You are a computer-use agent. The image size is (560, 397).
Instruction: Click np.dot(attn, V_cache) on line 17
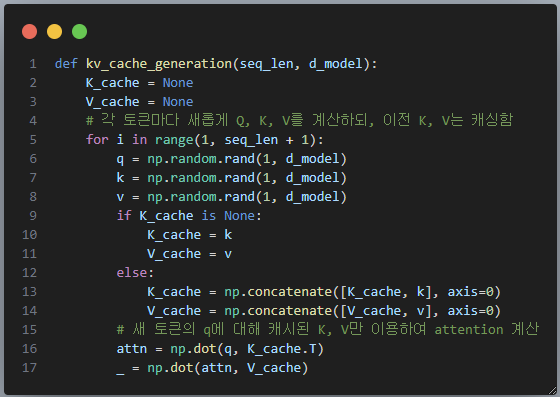pos(228,368)
